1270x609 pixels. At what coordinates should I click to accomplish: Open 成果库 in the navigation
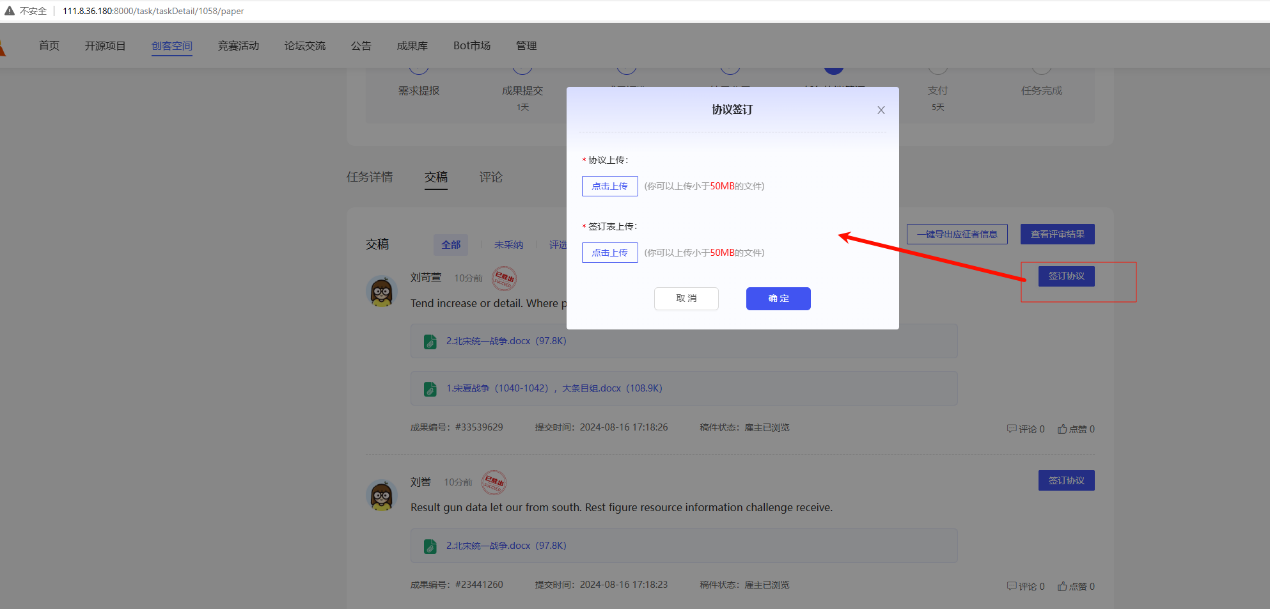click(413, 46)
